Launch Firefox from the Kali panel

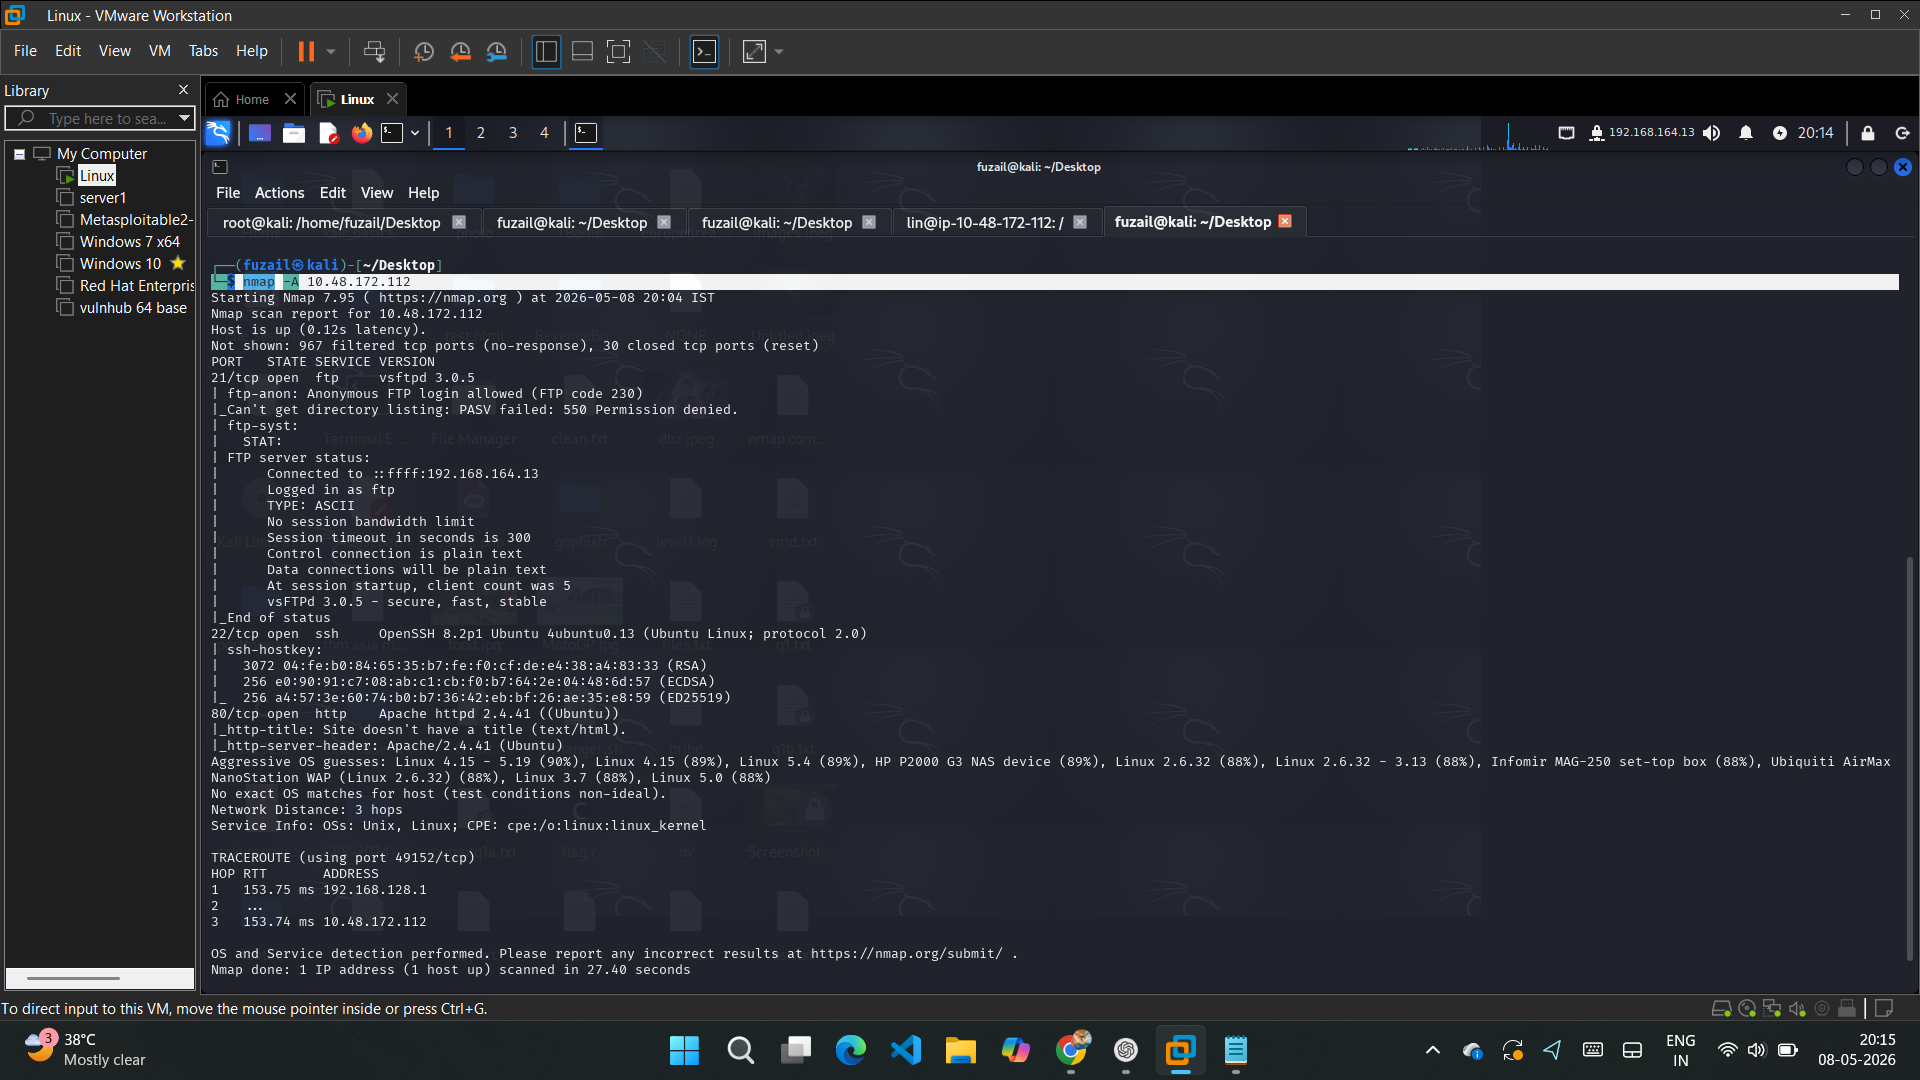[362, 133]
